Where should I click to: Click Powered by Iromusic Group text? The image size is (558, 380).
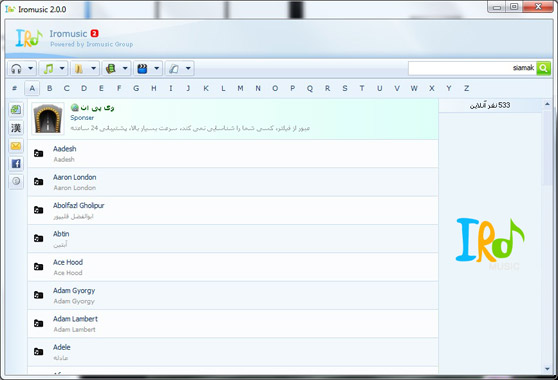tap(91, 44)
